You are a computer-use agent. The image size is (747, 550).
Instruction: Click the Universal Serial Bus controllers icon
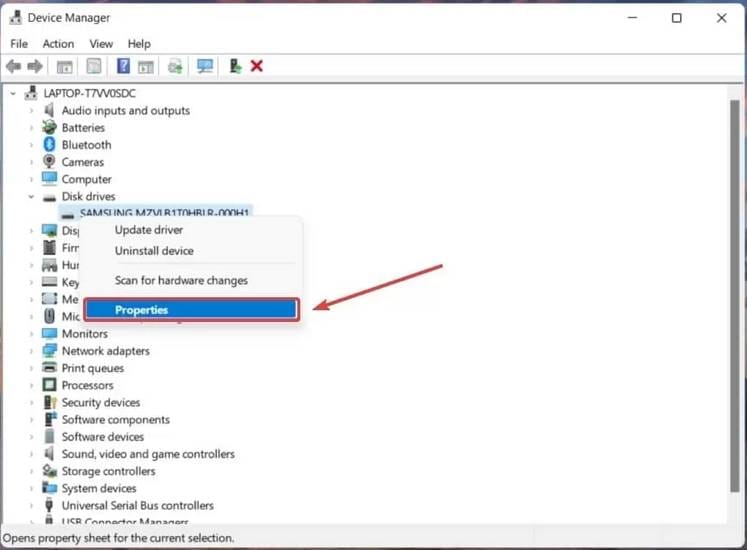pyautogui.click(x=49, y=505)
